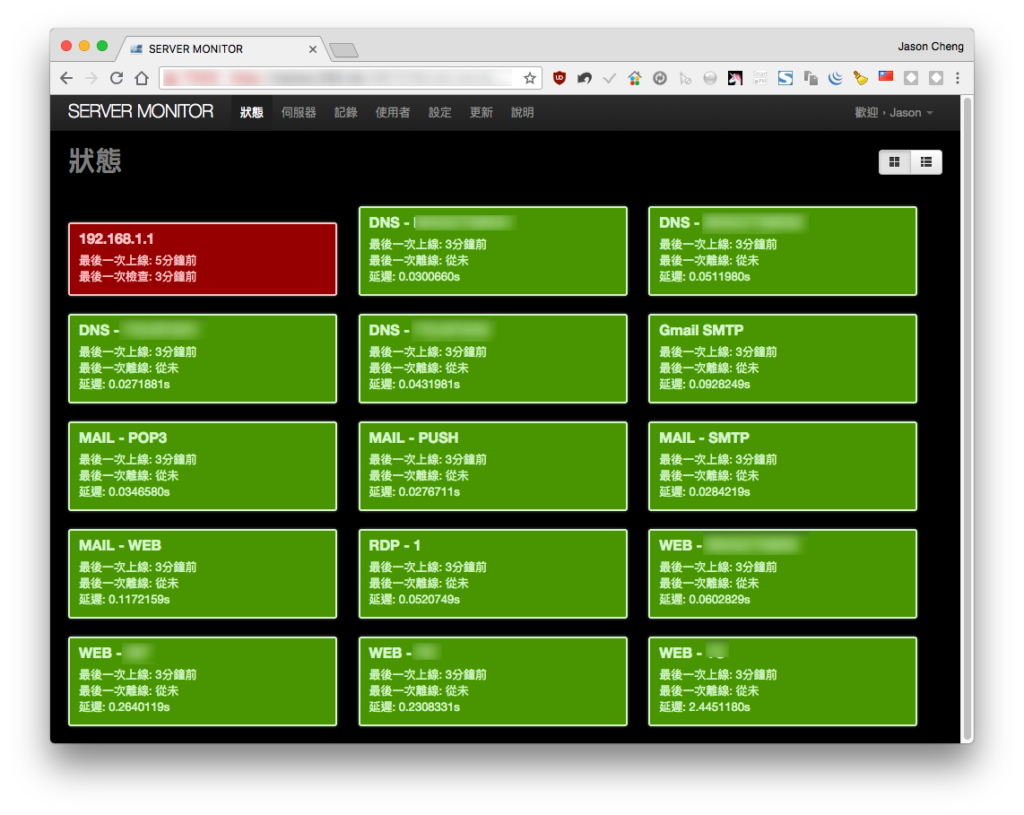This screenshot has height=815, width=1024.
Task: Click the copy-pages extension icon
Action: [x=810, y=78]
